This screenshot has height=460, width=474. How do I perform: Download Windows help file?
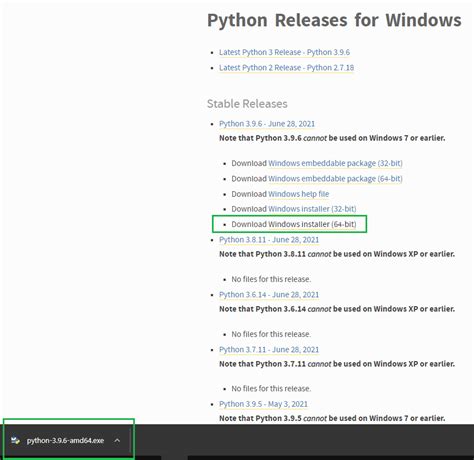(299, 194)
